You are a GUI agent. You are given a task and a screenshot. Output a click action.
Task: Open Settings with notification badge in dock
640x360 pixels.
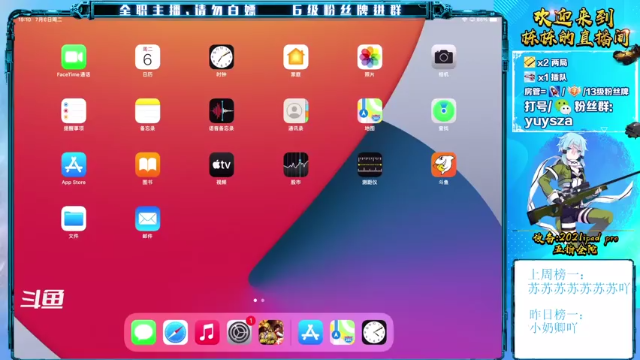pyautogui.click(x=239, y=332)
